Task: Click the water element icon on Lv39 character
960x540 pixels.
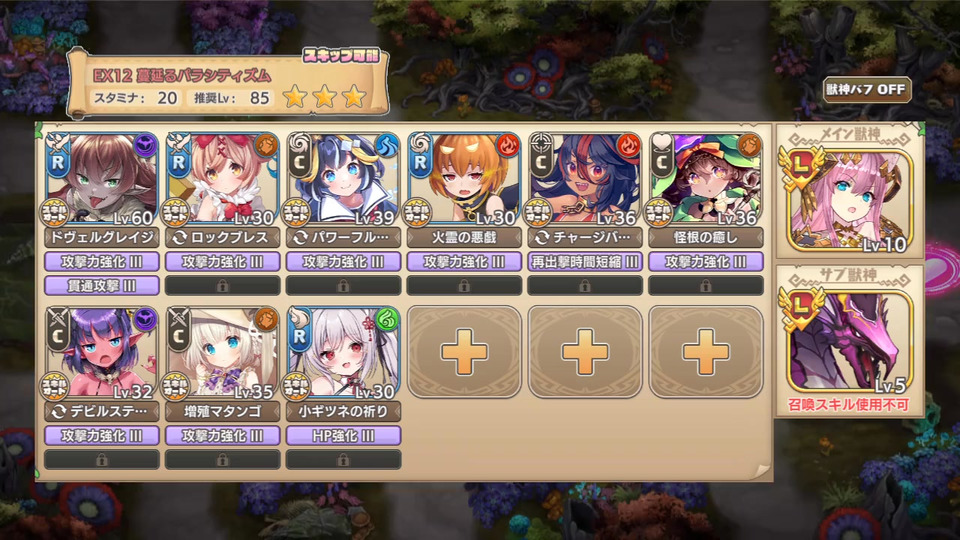Action: (x=387, y=145)
